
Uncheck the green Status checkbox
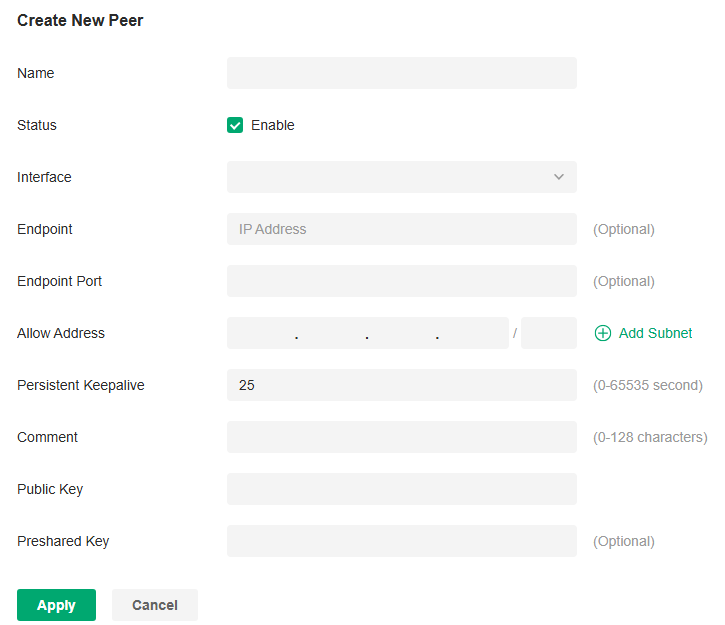235,125
